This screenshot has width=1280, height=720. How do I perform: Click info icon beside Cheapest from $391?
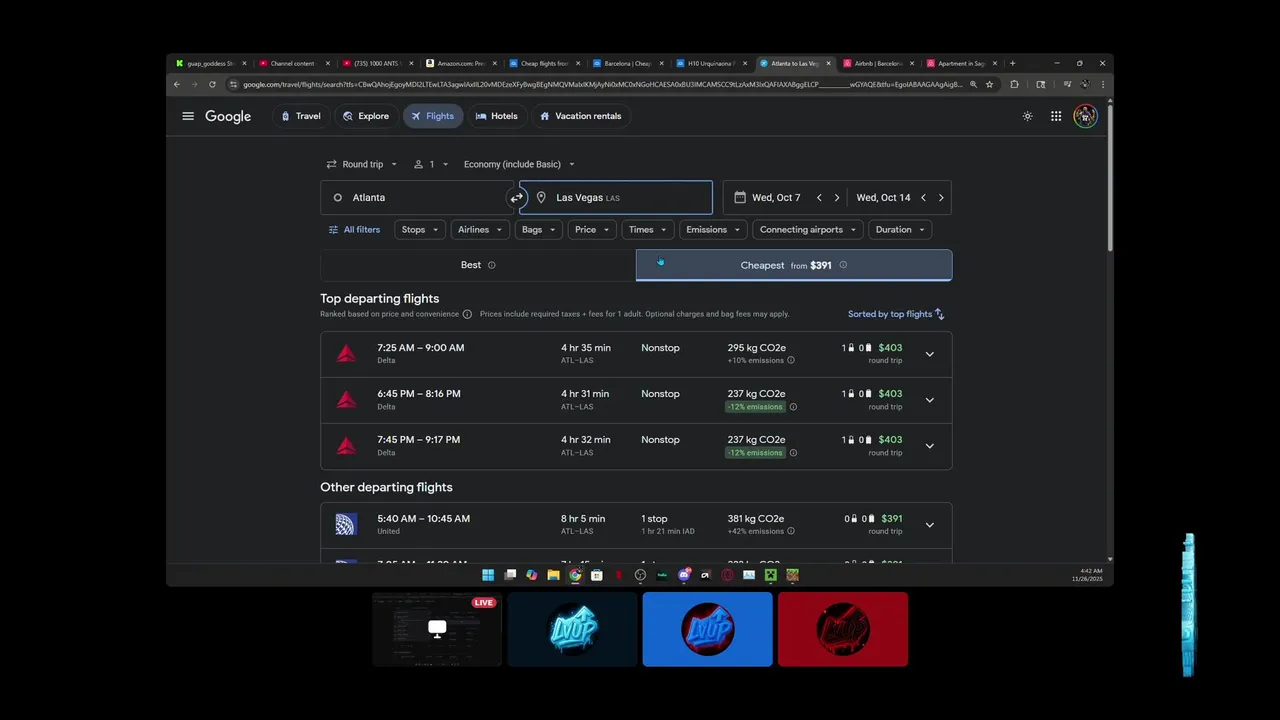(x=843, y=265)
